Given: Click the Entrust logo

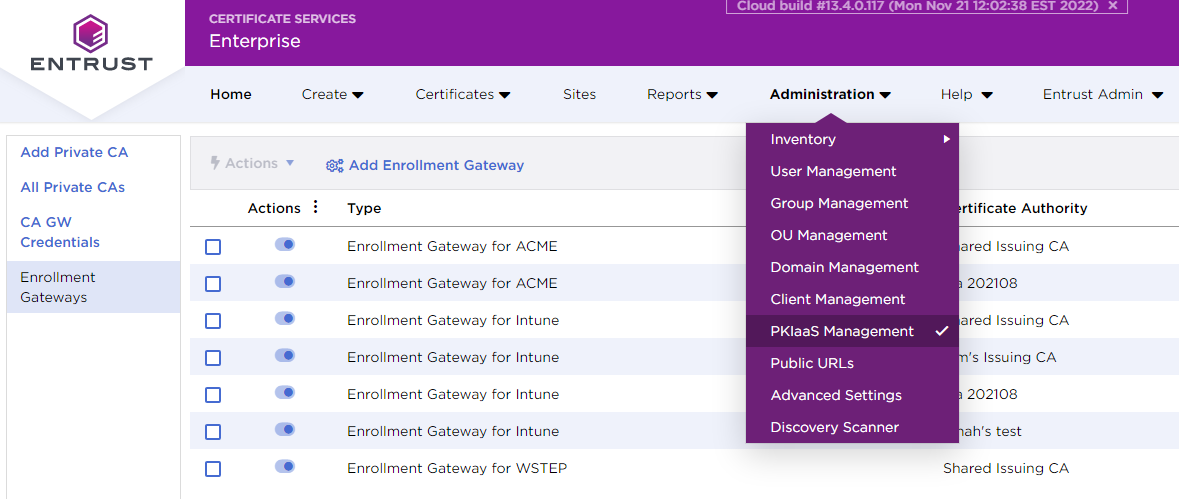Looking at the screenshot, I should 91,43.
